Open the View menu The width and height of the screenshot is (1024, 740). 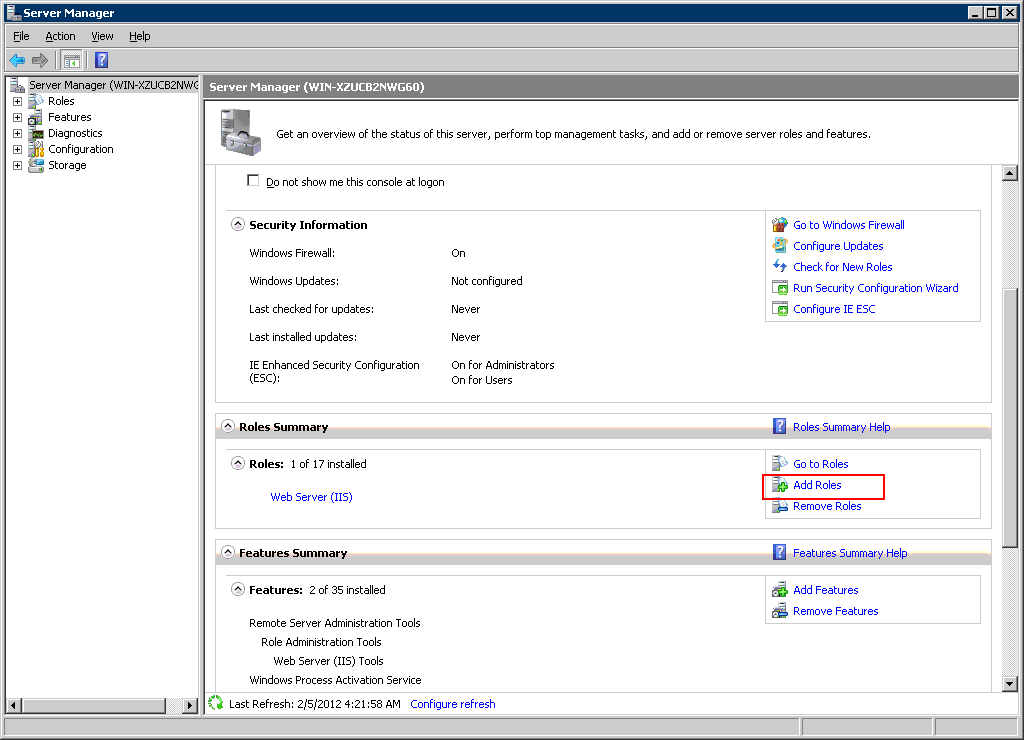pos(102,36)
